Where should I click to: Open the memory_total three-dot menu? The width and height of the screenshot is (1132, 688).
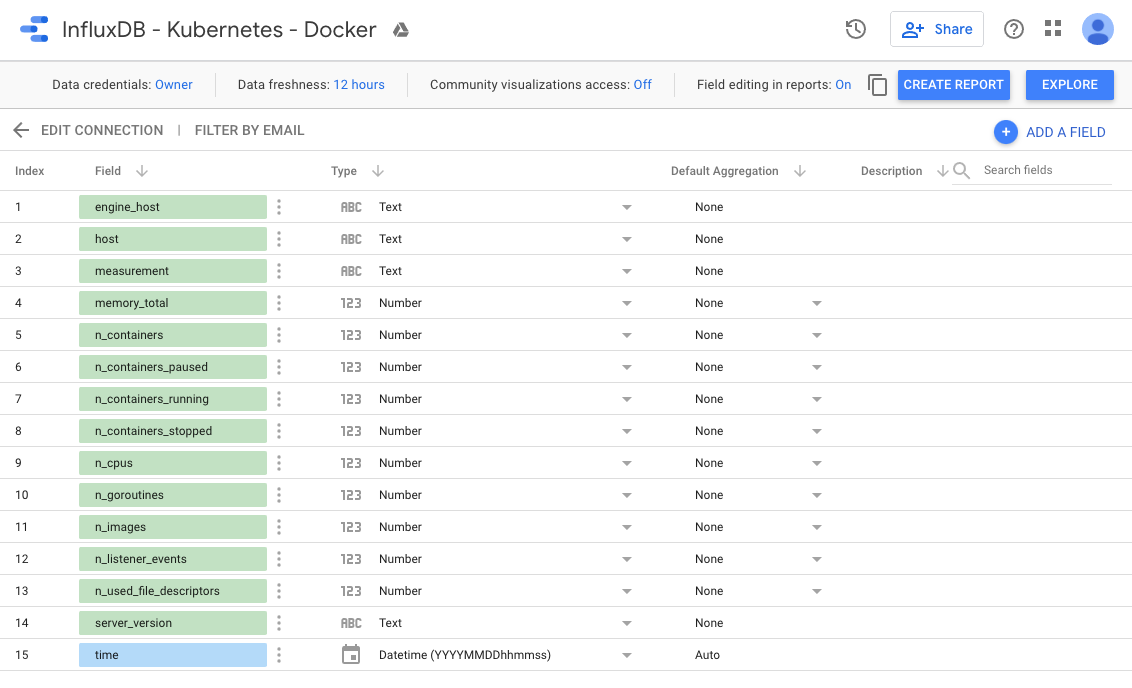point(279,303)
